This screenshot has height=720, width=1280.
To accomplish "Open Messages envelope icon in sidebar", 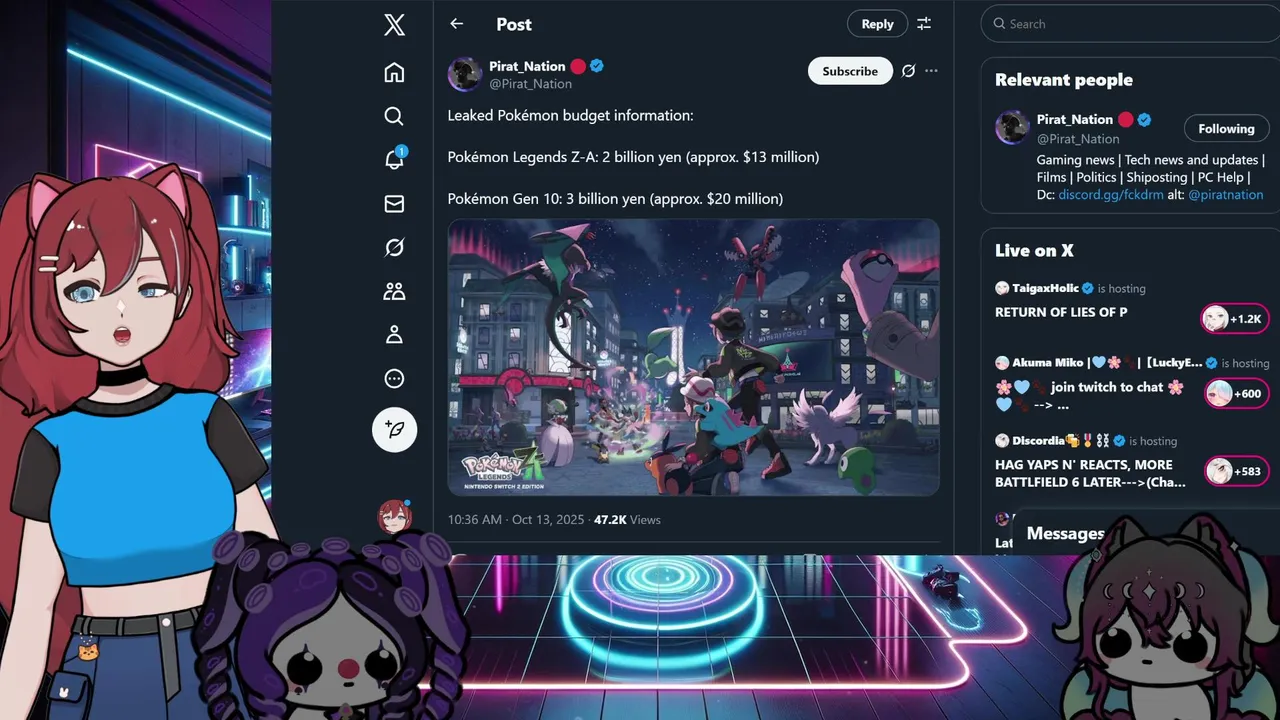I will [x=394, y=204].
